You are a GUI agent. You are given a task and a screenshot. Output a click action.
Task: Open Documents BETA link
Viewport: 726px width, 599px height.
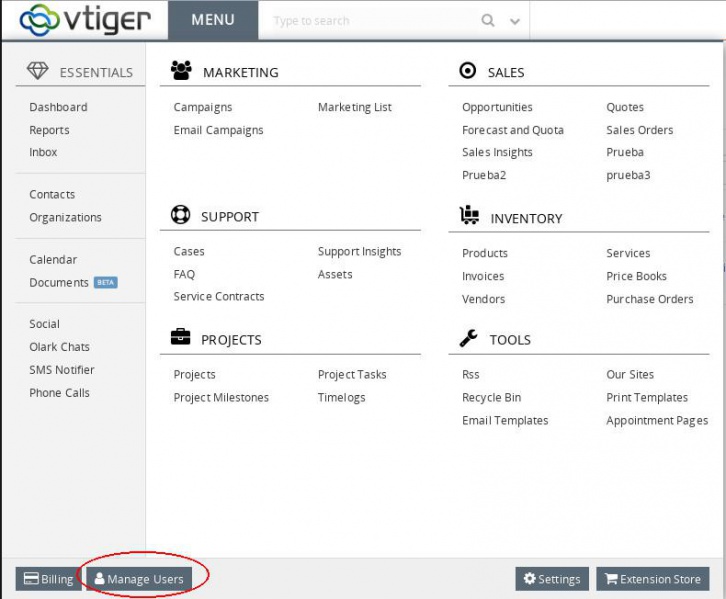pyautogui.click(x=59, y=283)
